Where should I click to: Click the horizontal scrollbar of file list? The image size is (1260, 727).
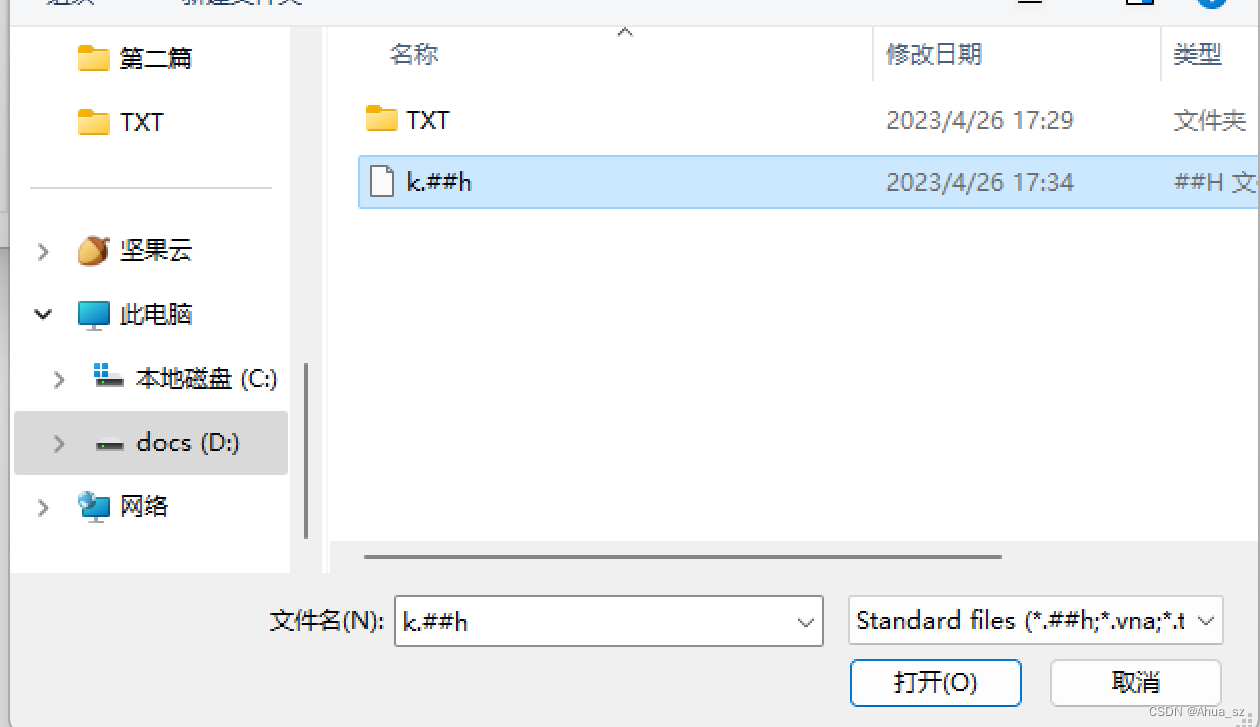[x=683, y=556]
